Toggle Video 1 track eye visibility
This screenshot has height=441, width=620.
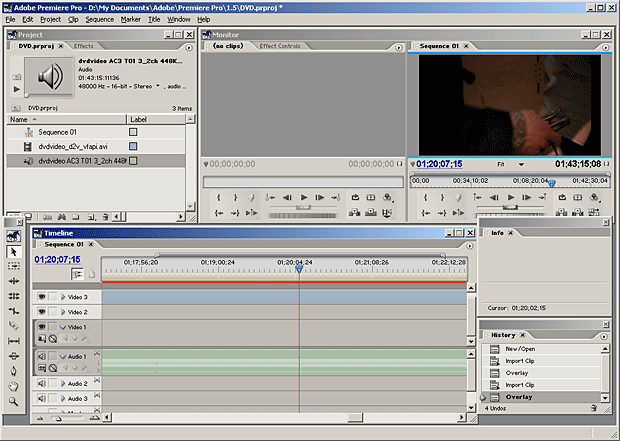(42, 327)
